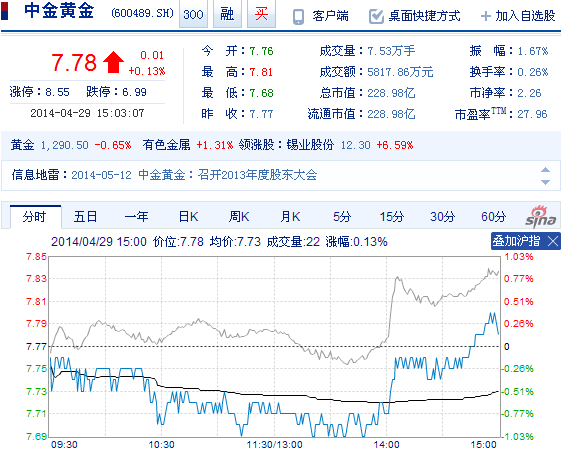Select the 分时 intraday tab
The image size is (561, 451).
pyautogui.click(x=35, y=217)
